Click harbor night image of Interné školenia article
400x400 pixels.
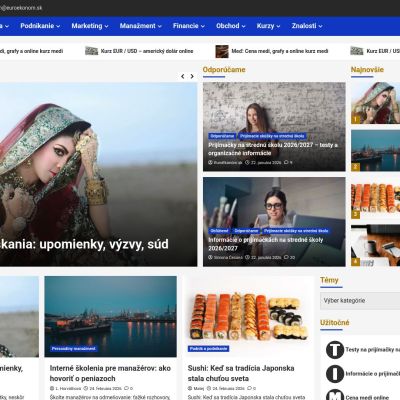point(111,316)
